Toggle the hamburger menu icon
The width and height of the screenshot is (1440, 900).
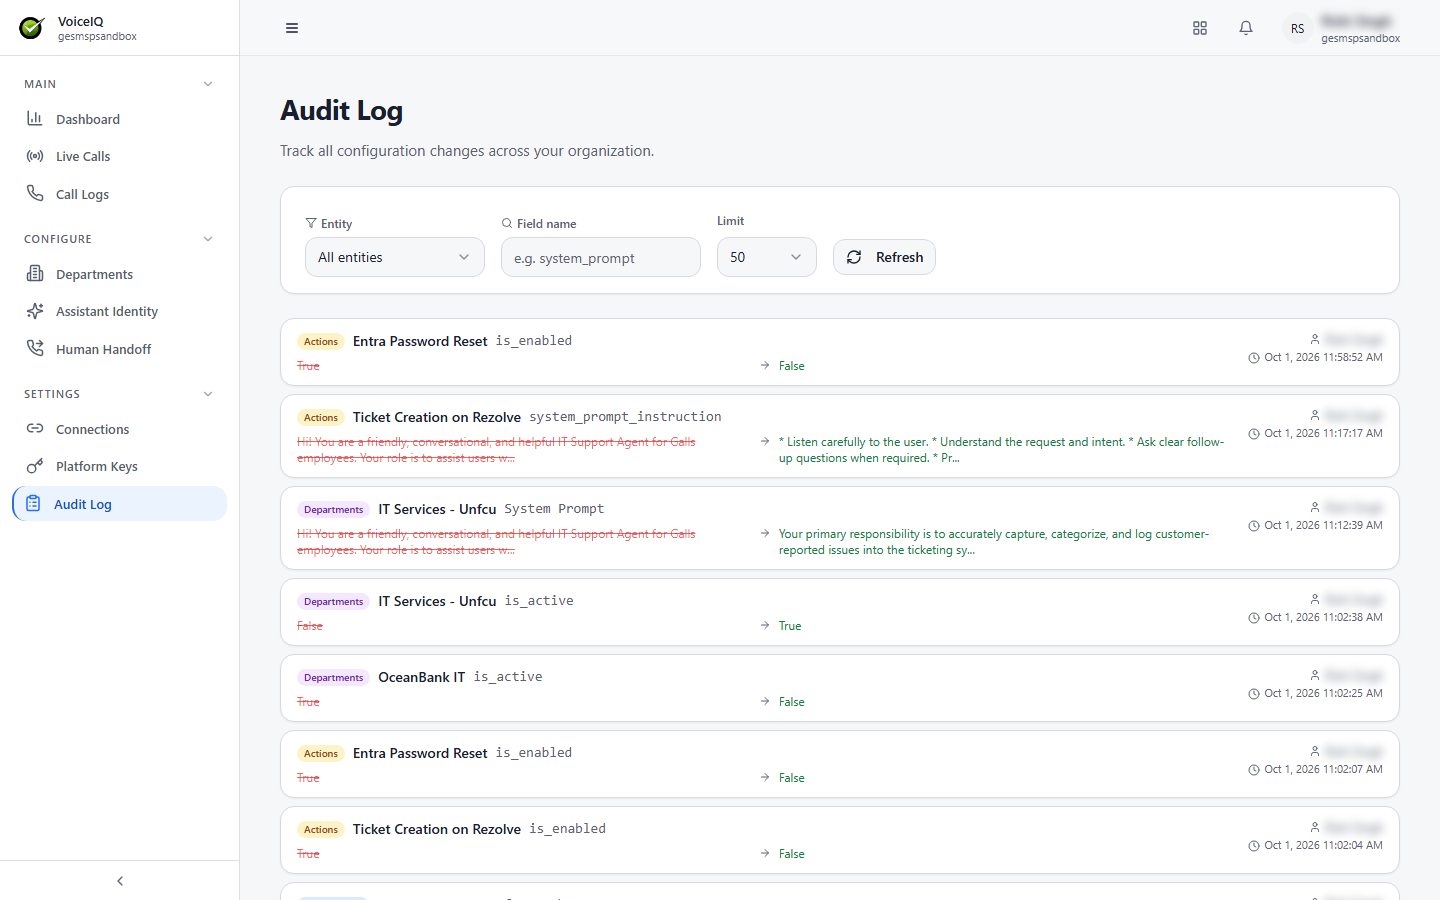coord(292,28)
